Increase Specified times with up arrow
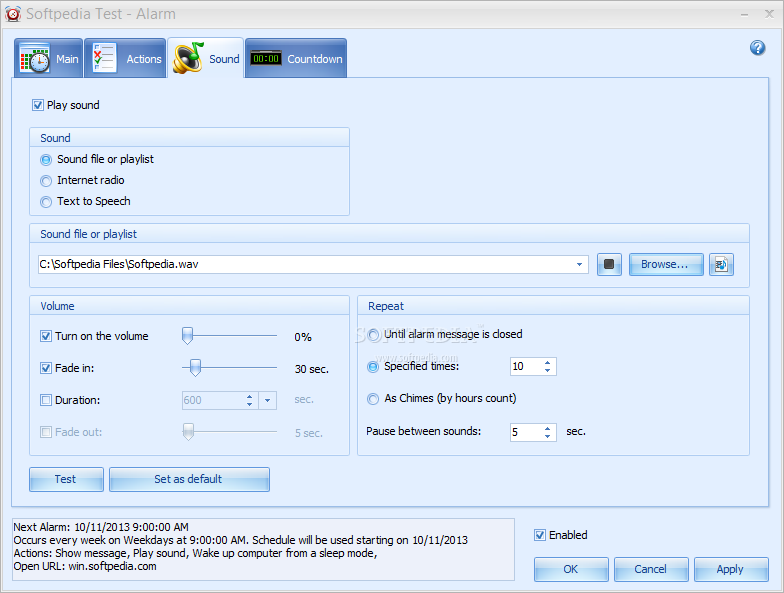 click(x=548, y=362)
